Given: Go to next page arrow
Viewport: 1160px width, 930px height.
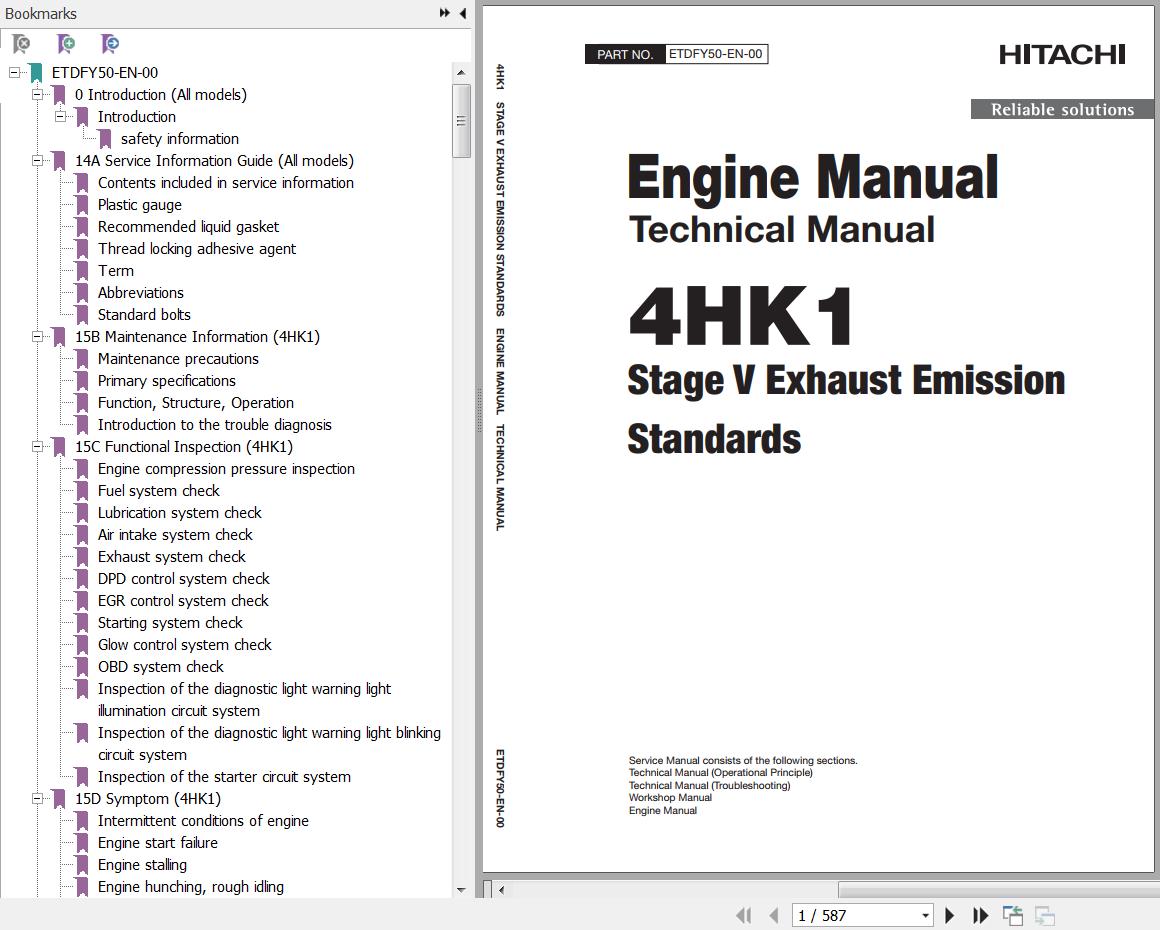Looking at the screenshot, I should tap(950, 915).
